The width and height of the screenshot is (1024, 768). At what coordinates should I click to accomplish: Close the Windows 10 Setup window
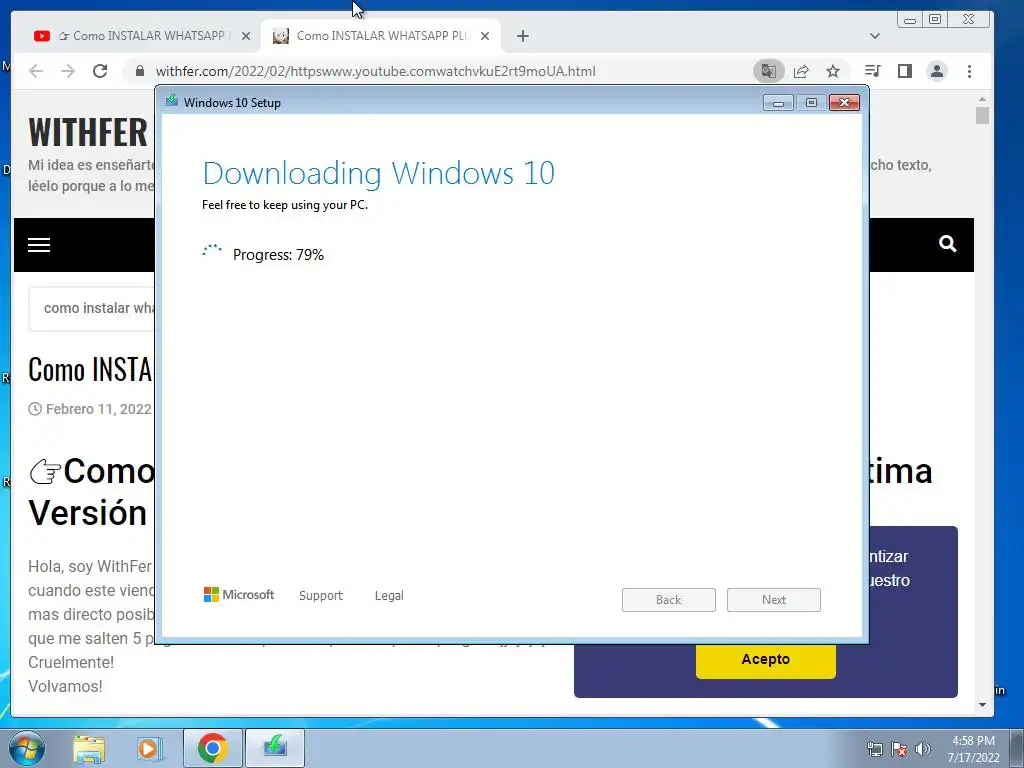[844, 103]
